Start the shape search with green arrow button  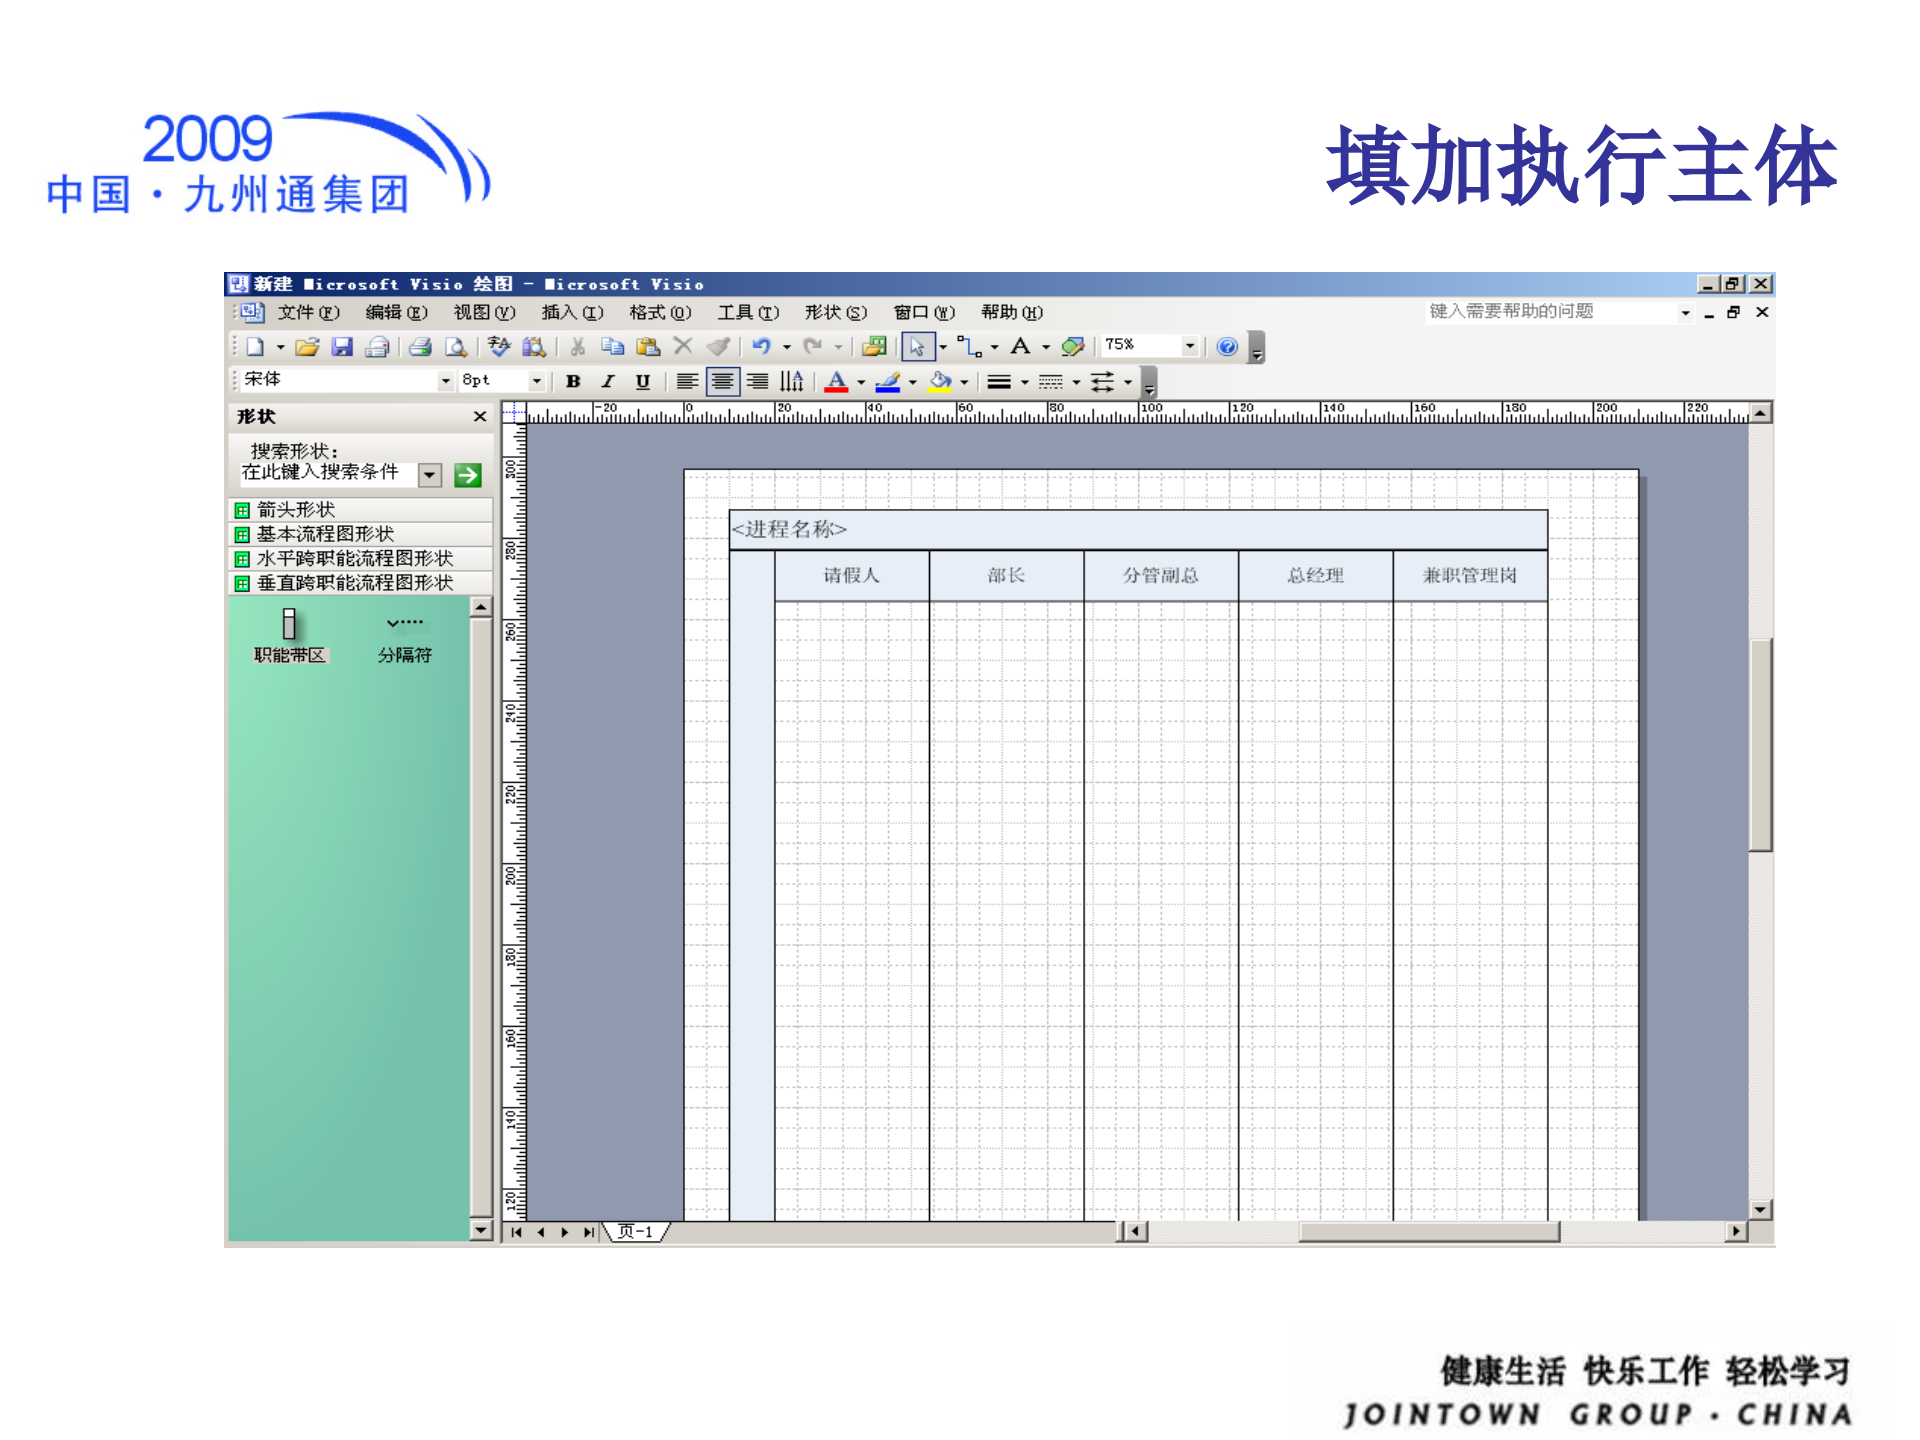(466, 475)
